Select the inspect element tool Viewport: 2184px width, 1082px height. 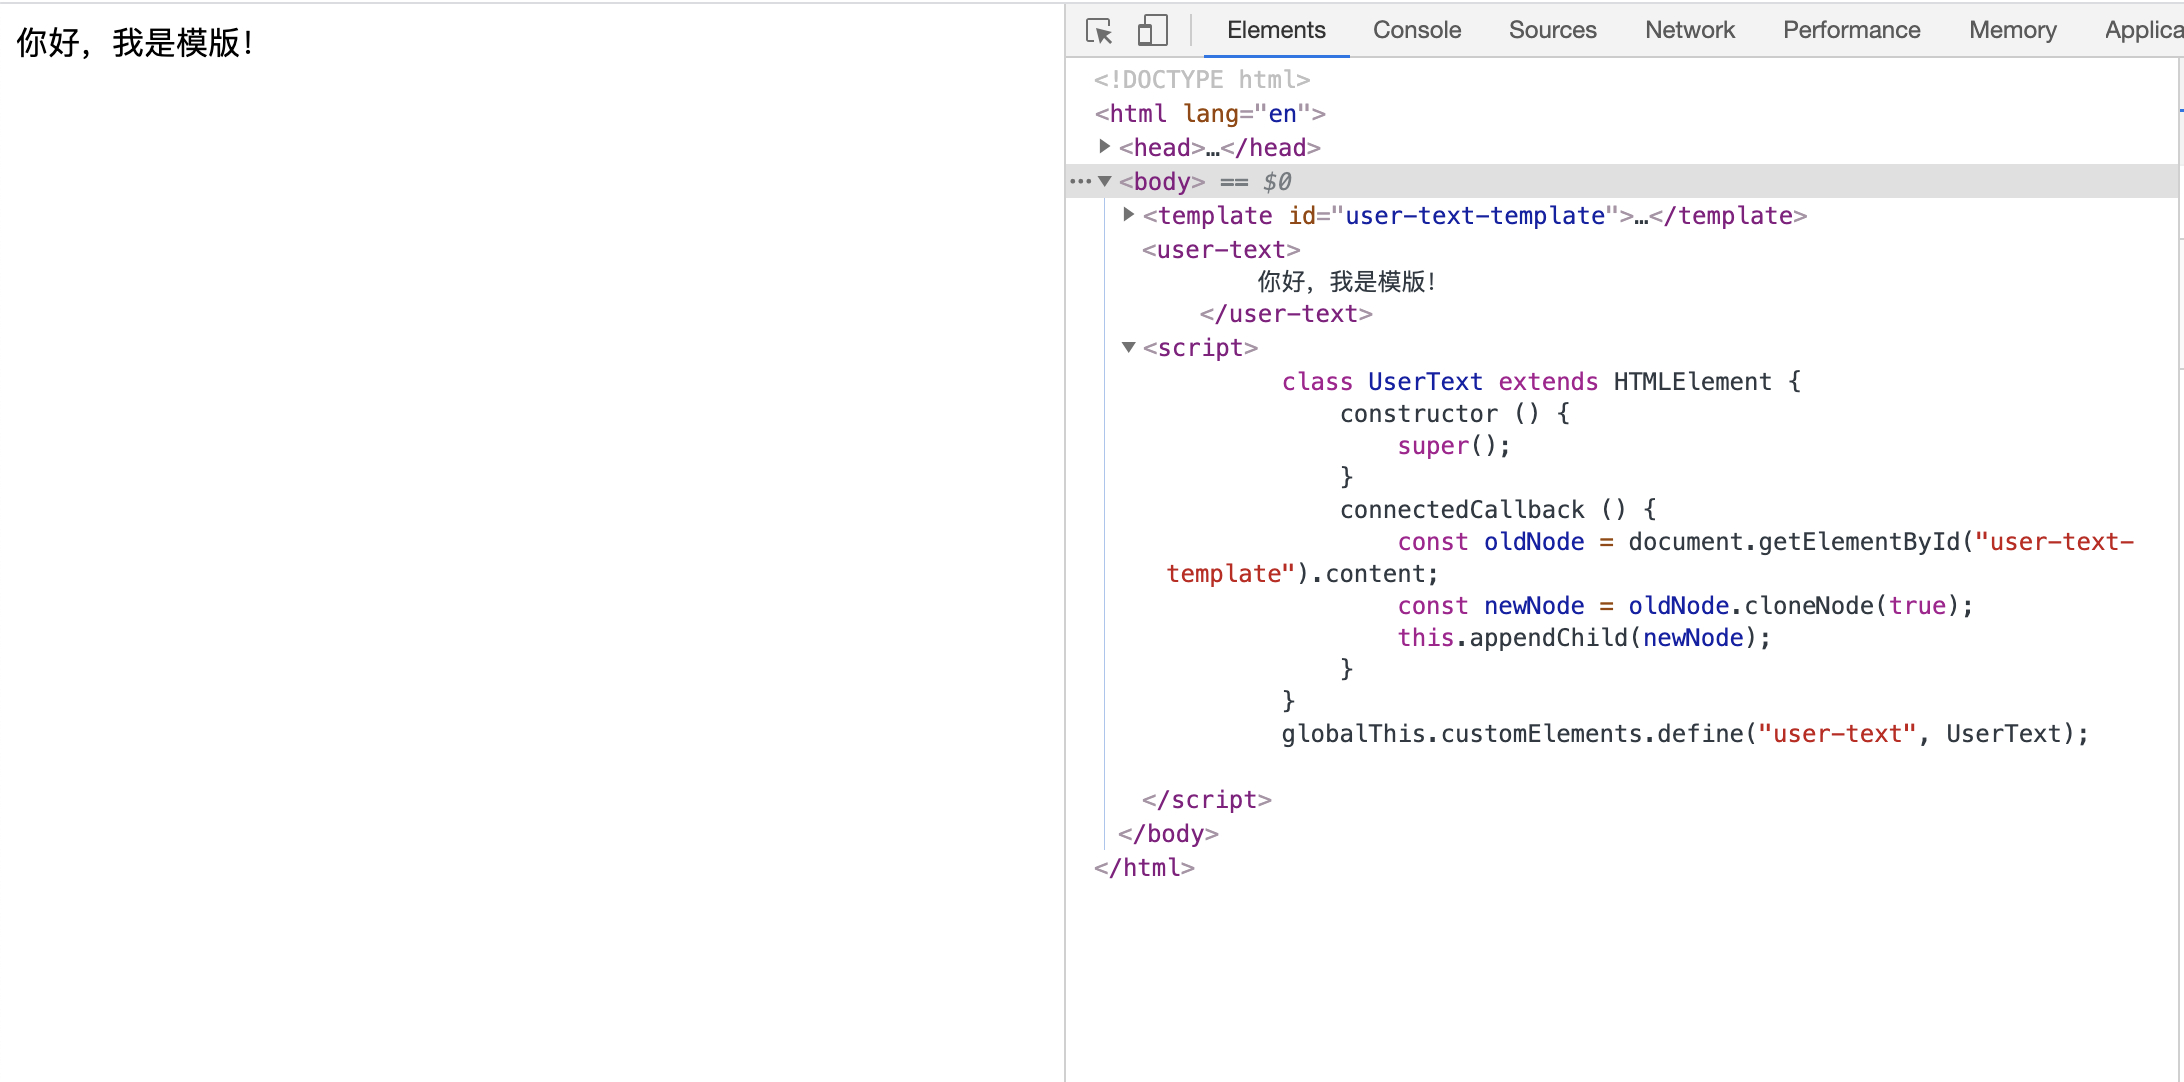(1098, 31)
